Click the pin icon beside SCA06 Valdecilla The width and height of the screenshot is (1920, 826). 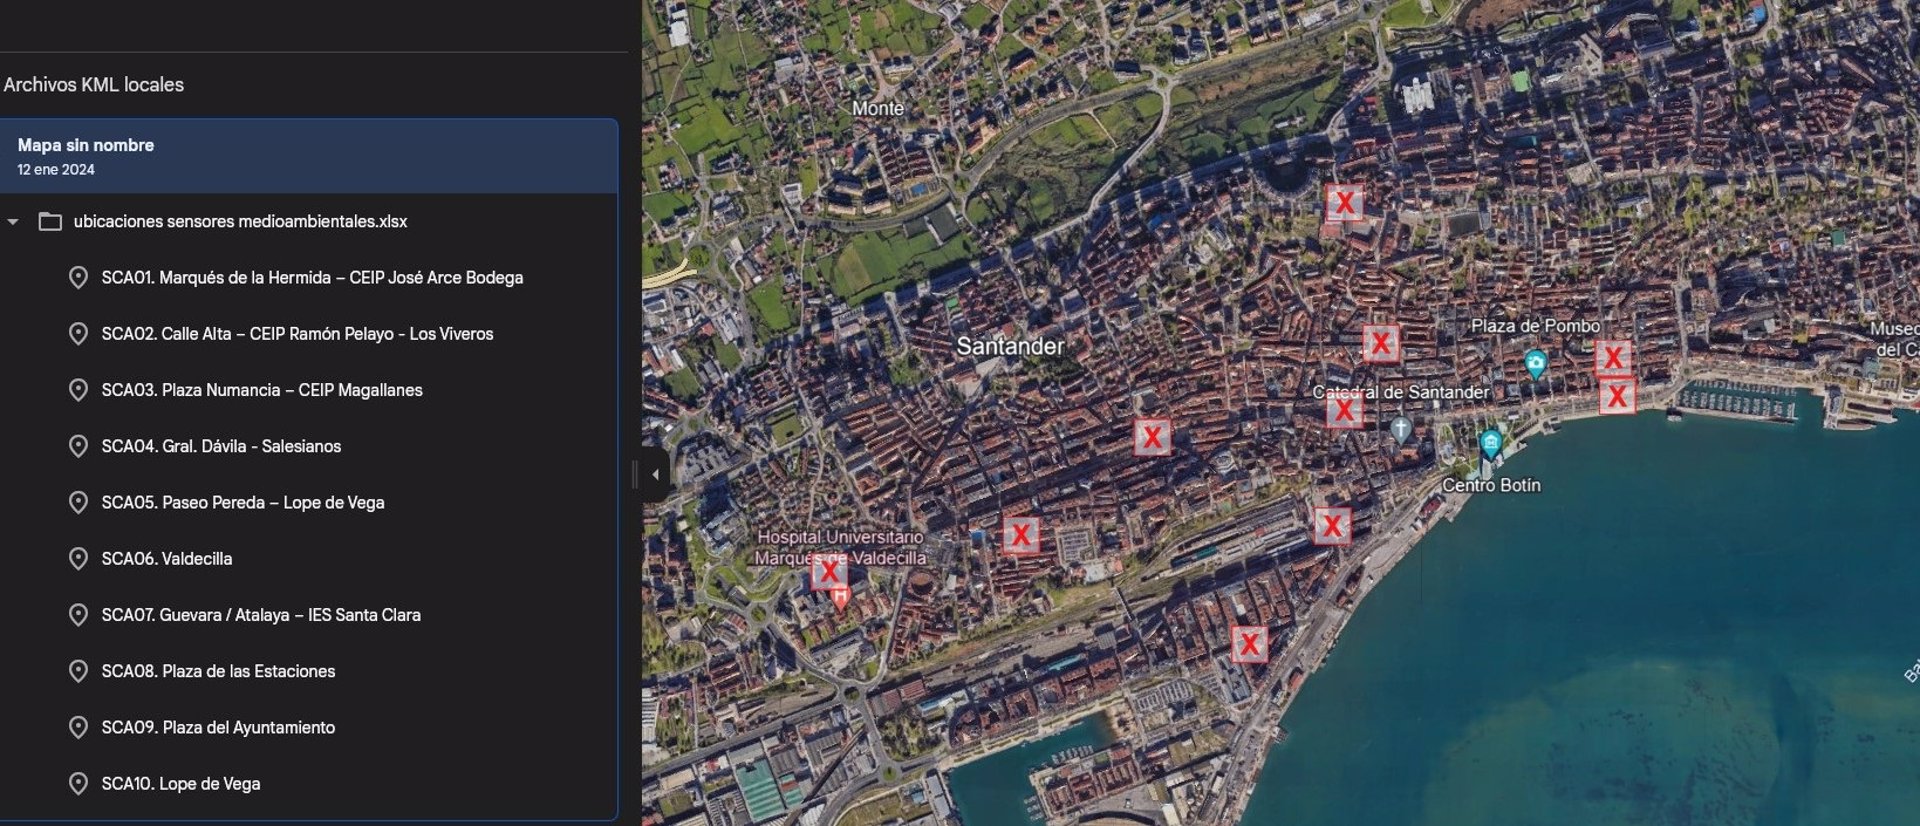point(78,559)
